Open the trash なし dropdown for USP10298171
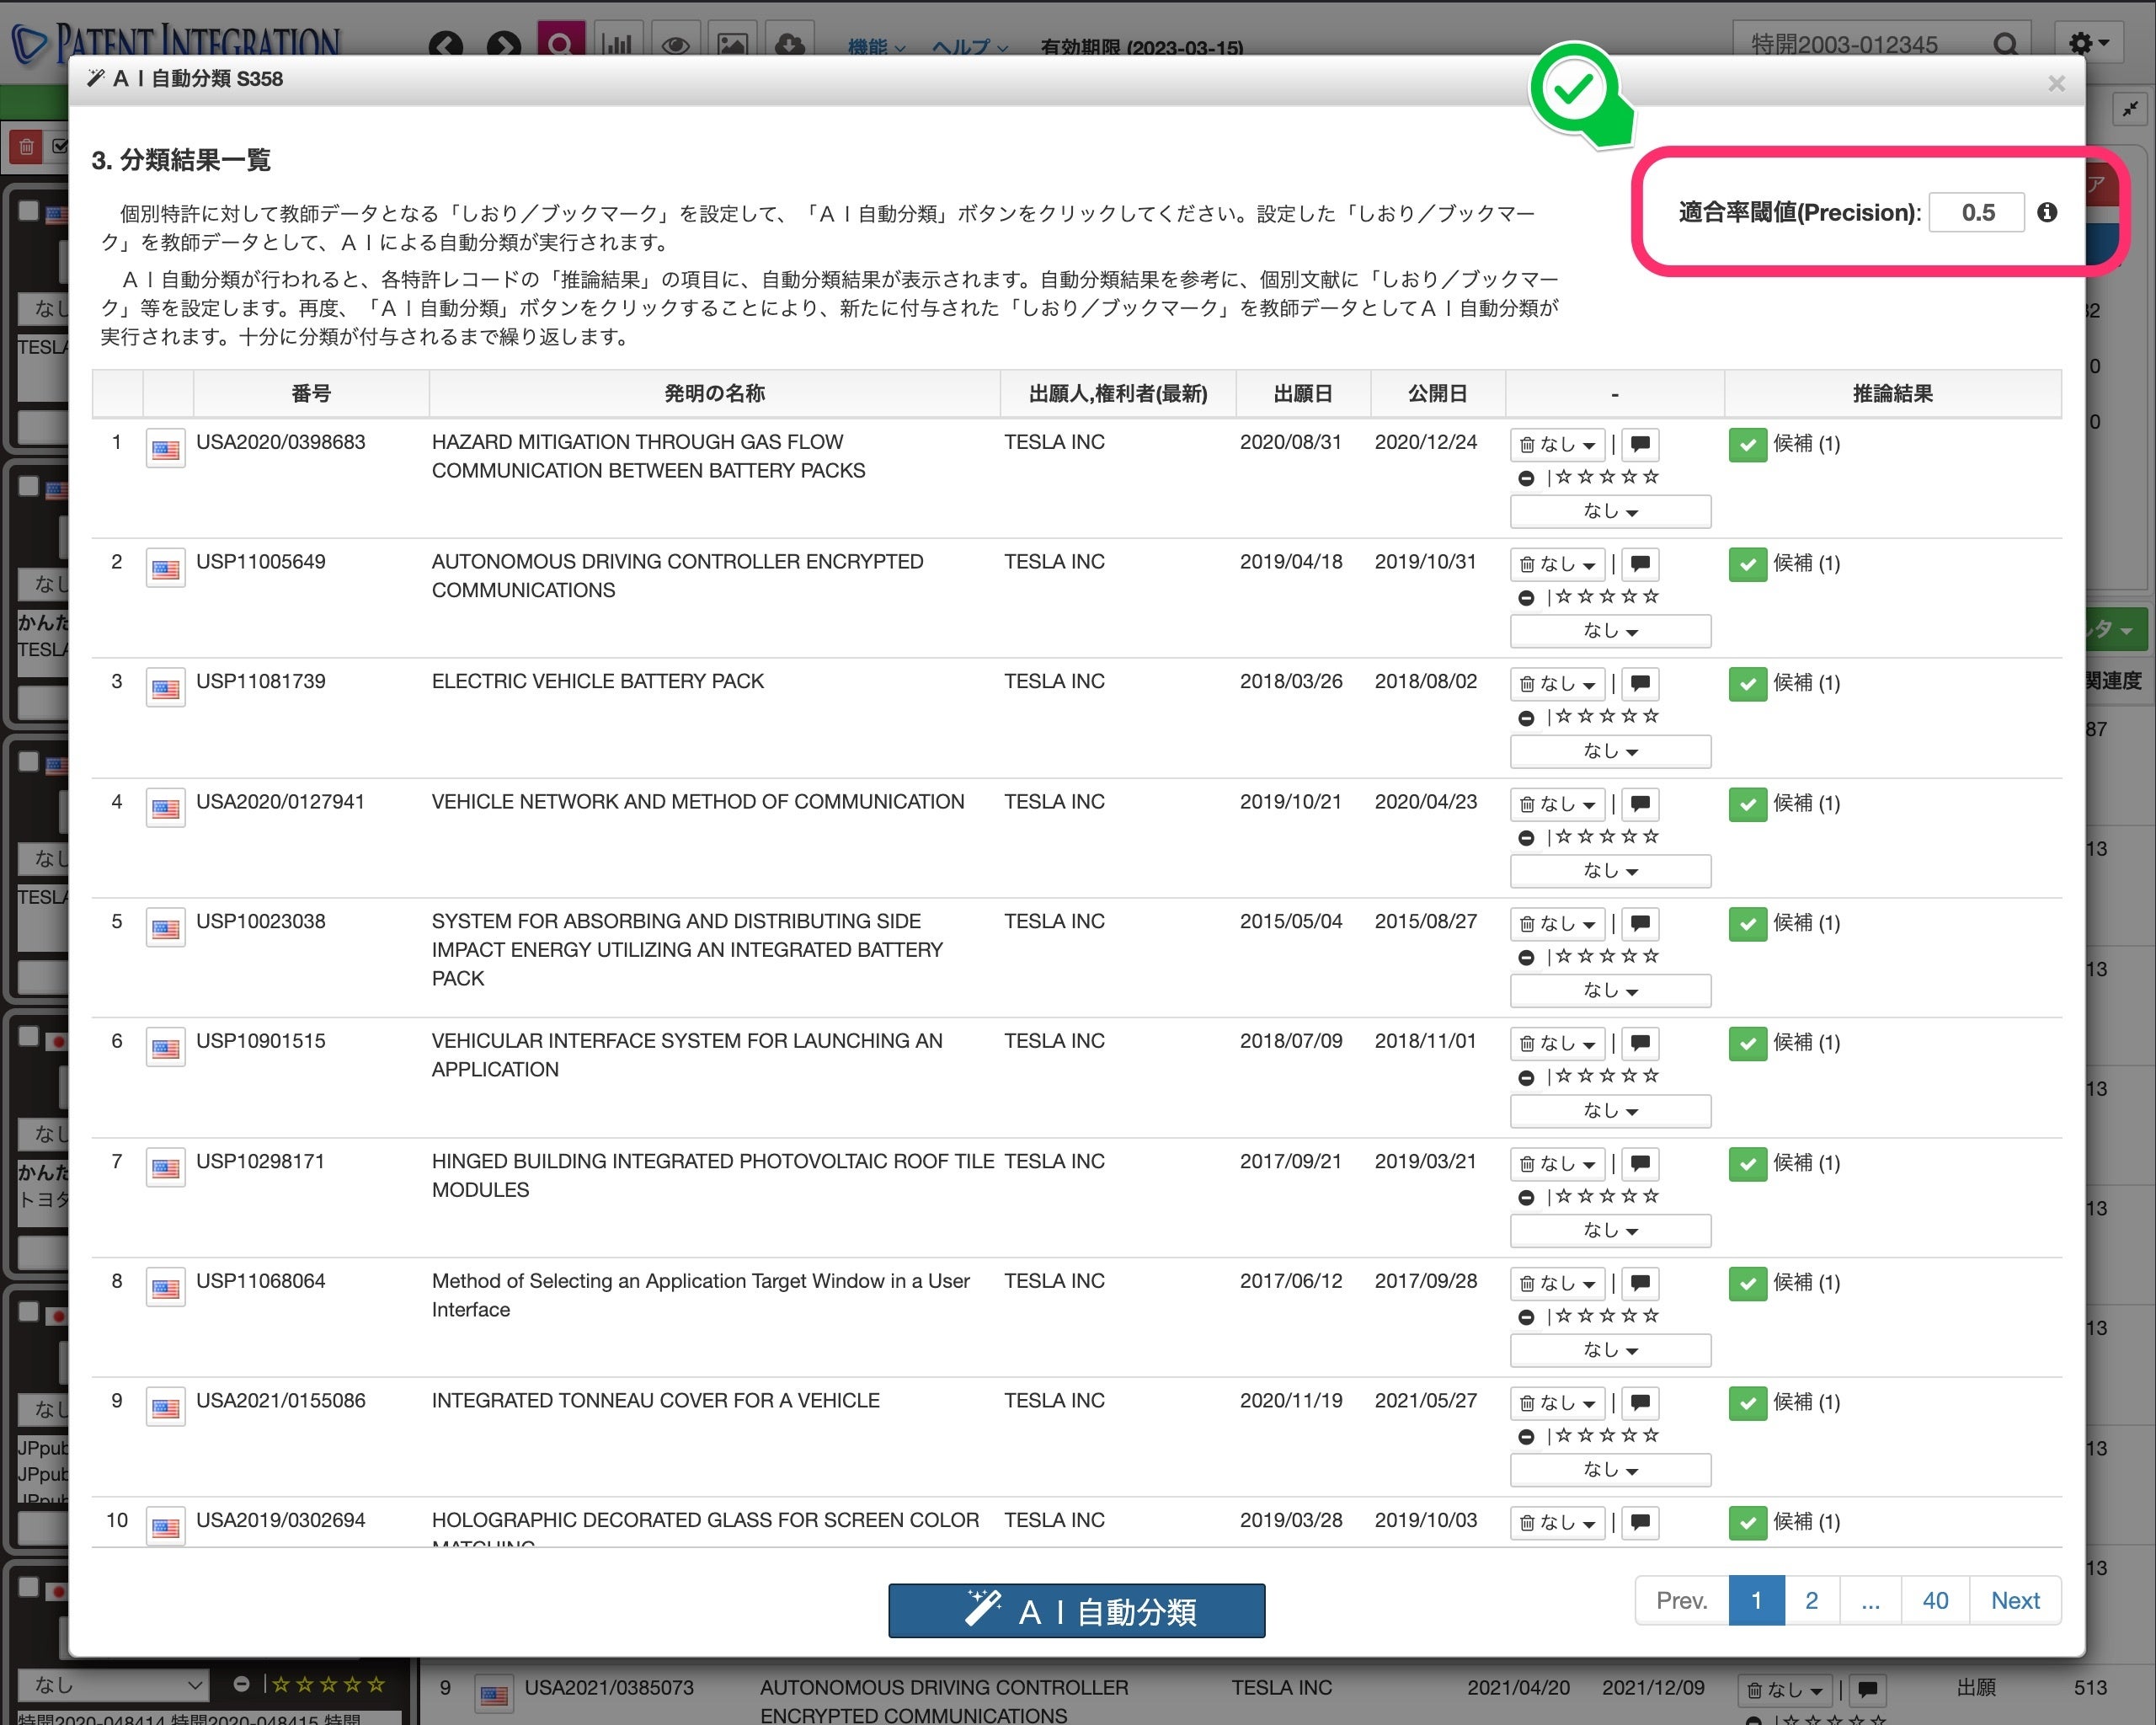Image resolution: width=2156 pixels, height=1725 pixels. click(1557, 1164)
